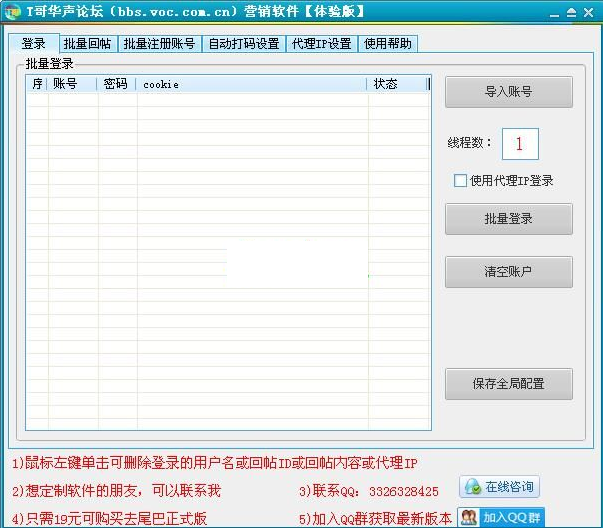
Task: Enable the 使用代理IP登录 checkbox
Action: (x=460, y=181)
